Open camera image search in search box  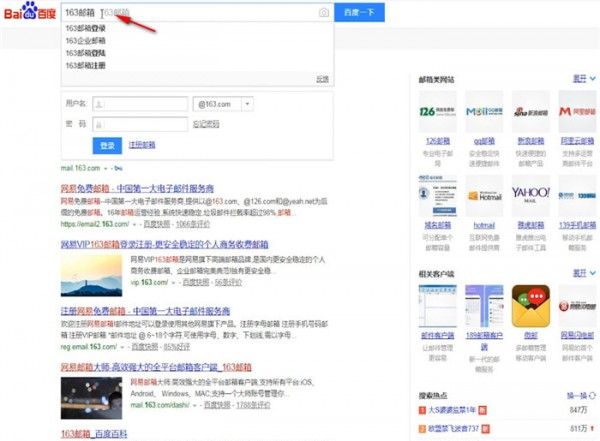point(324,13)
